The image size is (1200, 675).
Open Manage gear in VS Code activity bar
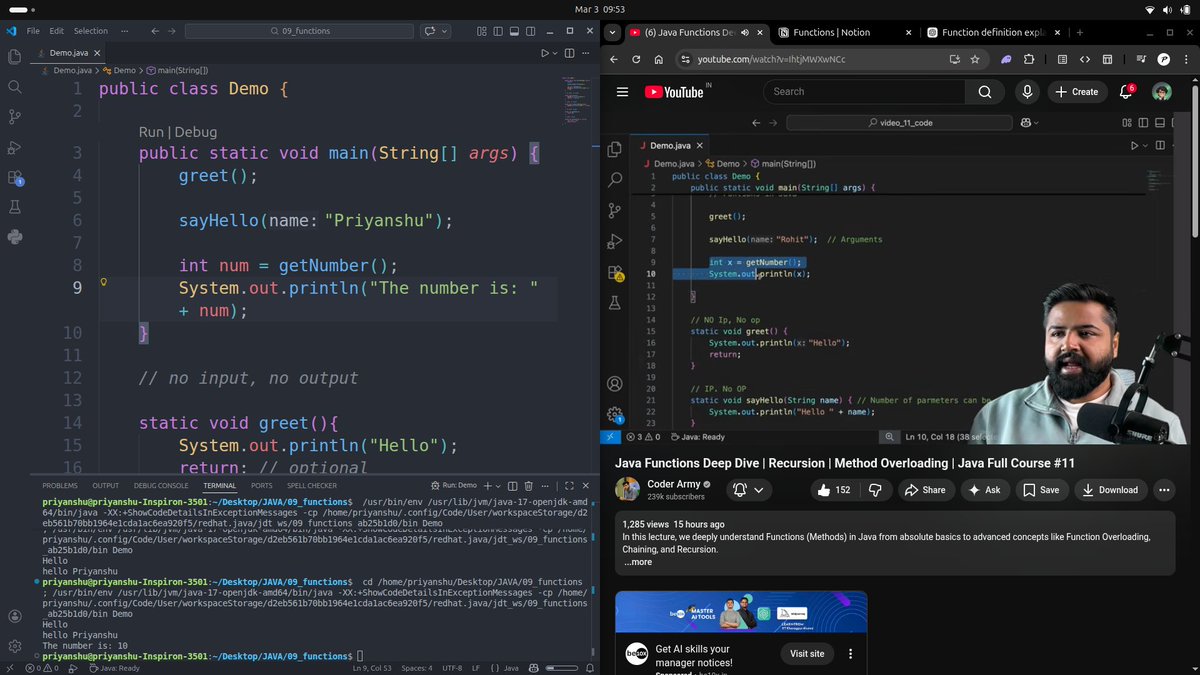tap(14, 647)
